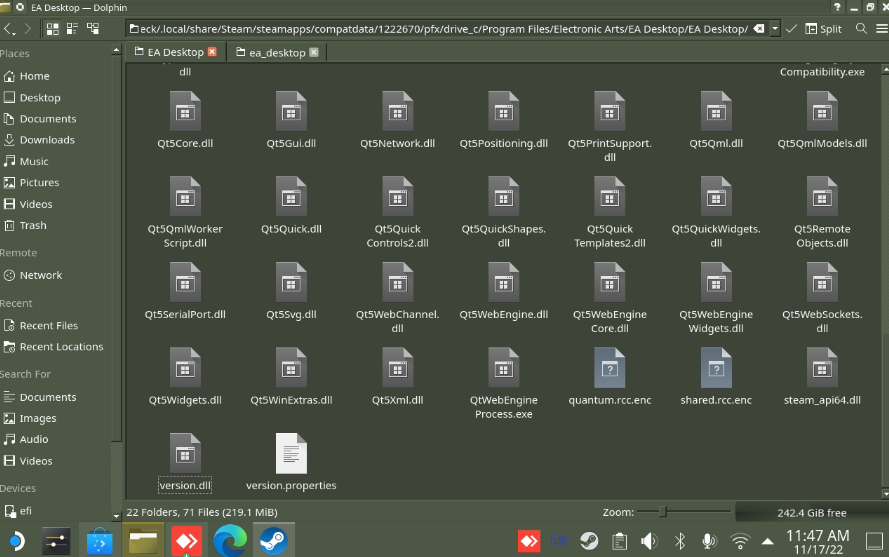Click the Places panel scrollbar up arrow
This screenshot has height=557, width=889.
coord(116,50)
